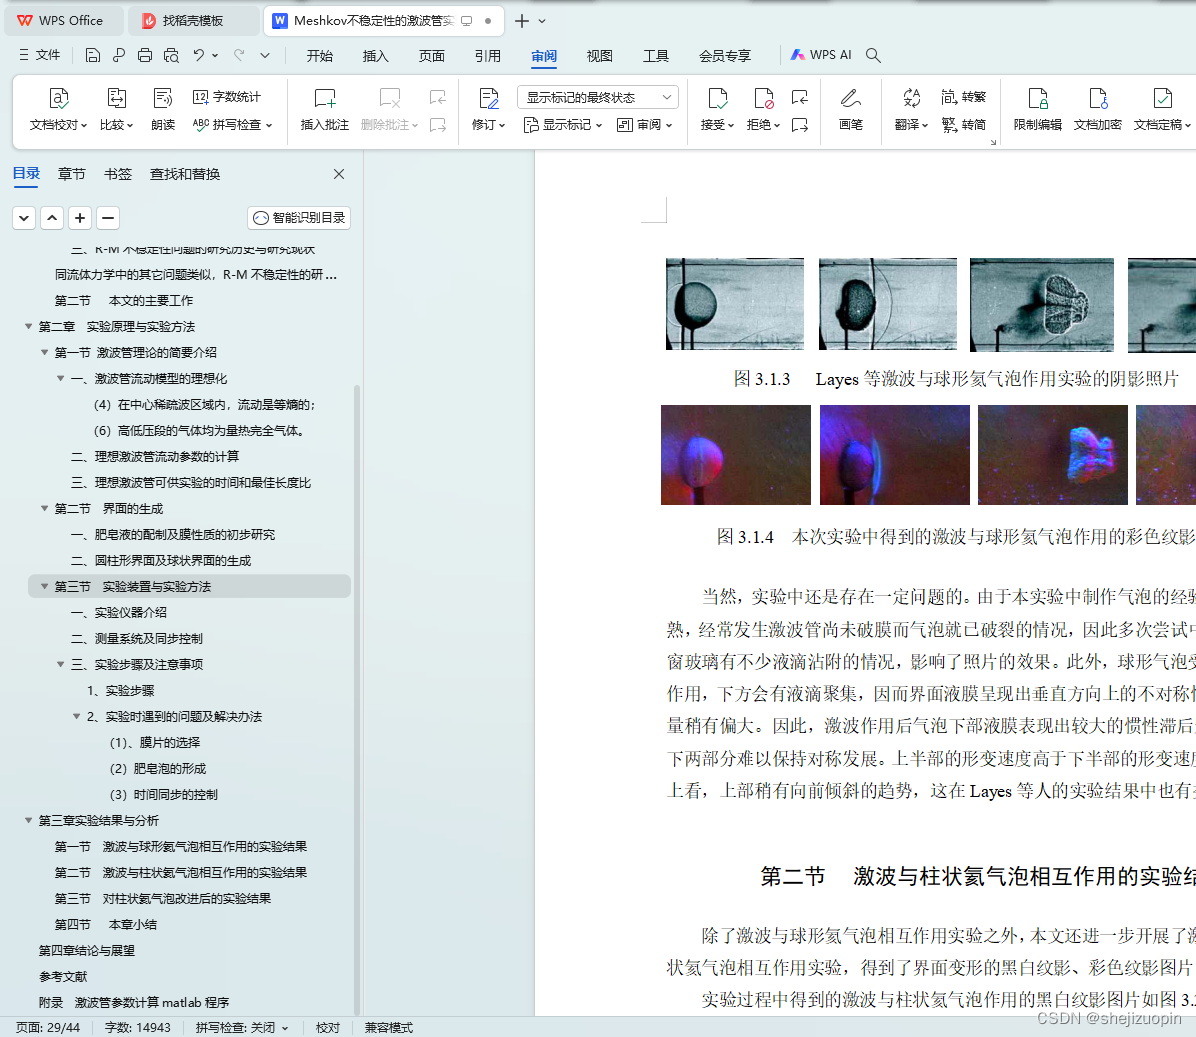Open 字数统计 word count
This screenshot has width=1196, height=1037.
coord(227,97)
